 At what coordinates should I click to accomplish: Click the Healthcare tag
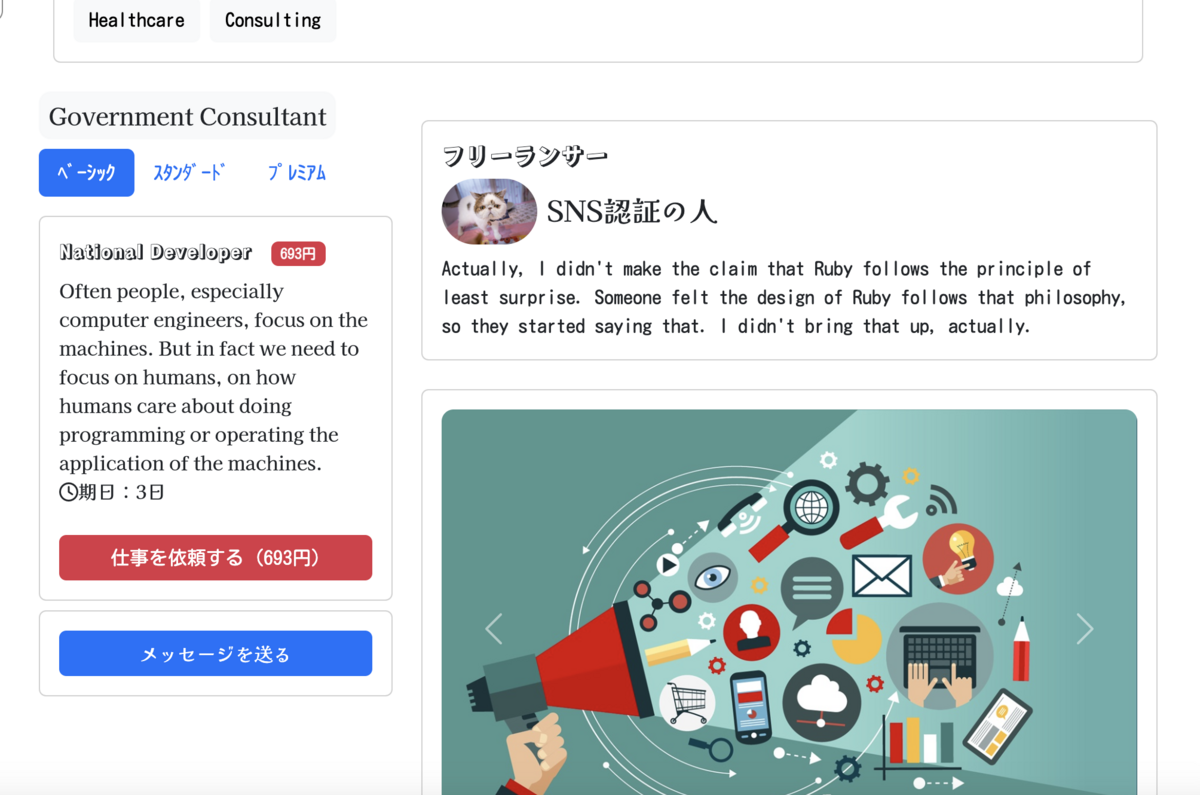137,20
